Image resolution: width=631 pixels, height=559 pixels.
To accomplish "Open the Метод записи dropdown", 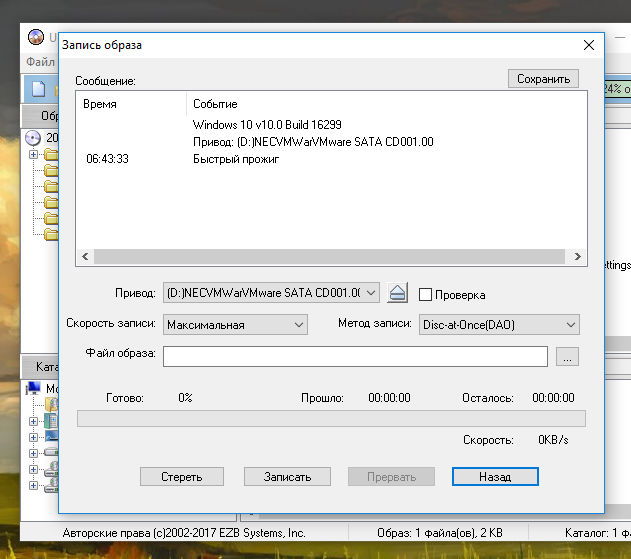I will click(x=499, y=324).
